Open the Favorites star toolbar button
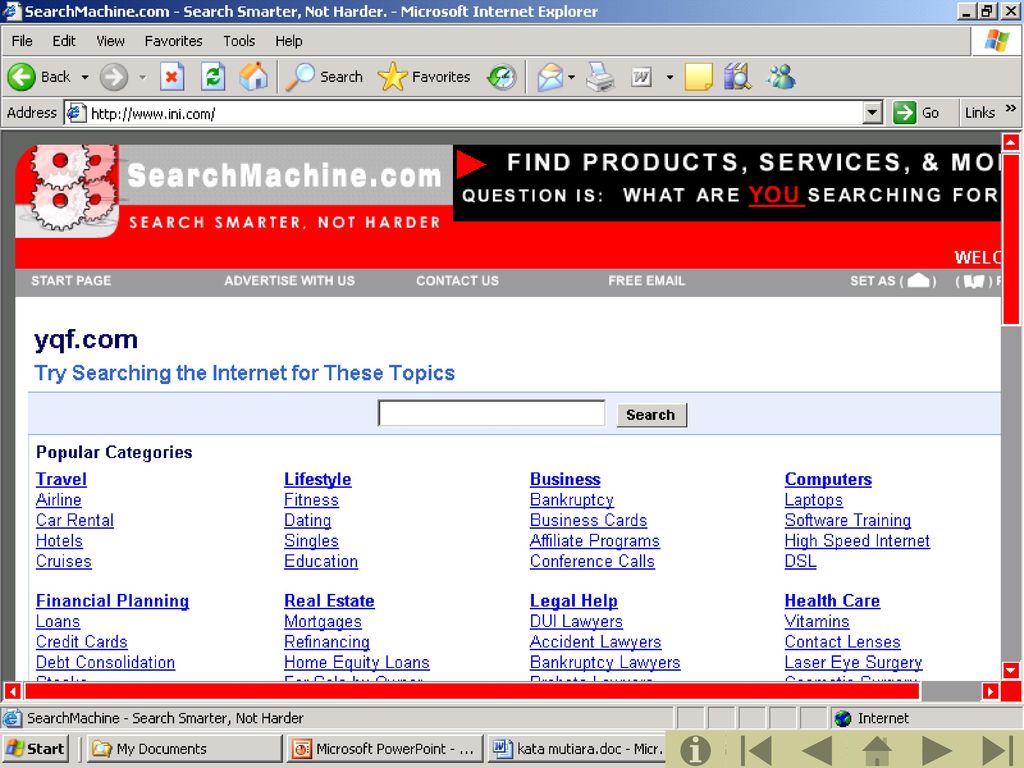 tap(424, 77)
